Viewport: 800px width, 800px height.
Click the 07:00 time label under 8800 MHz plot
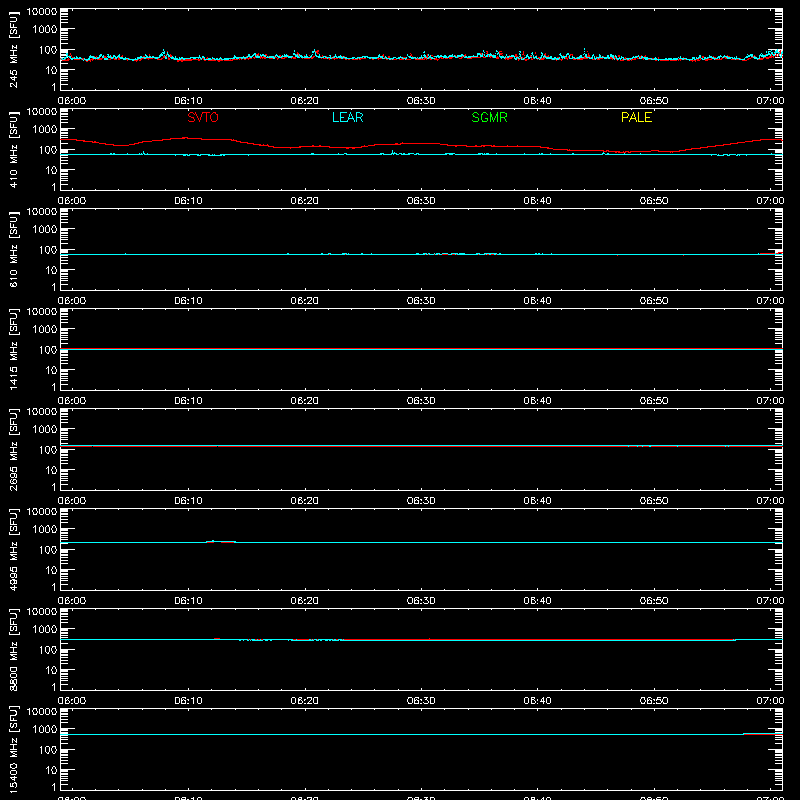coord(770,701)
